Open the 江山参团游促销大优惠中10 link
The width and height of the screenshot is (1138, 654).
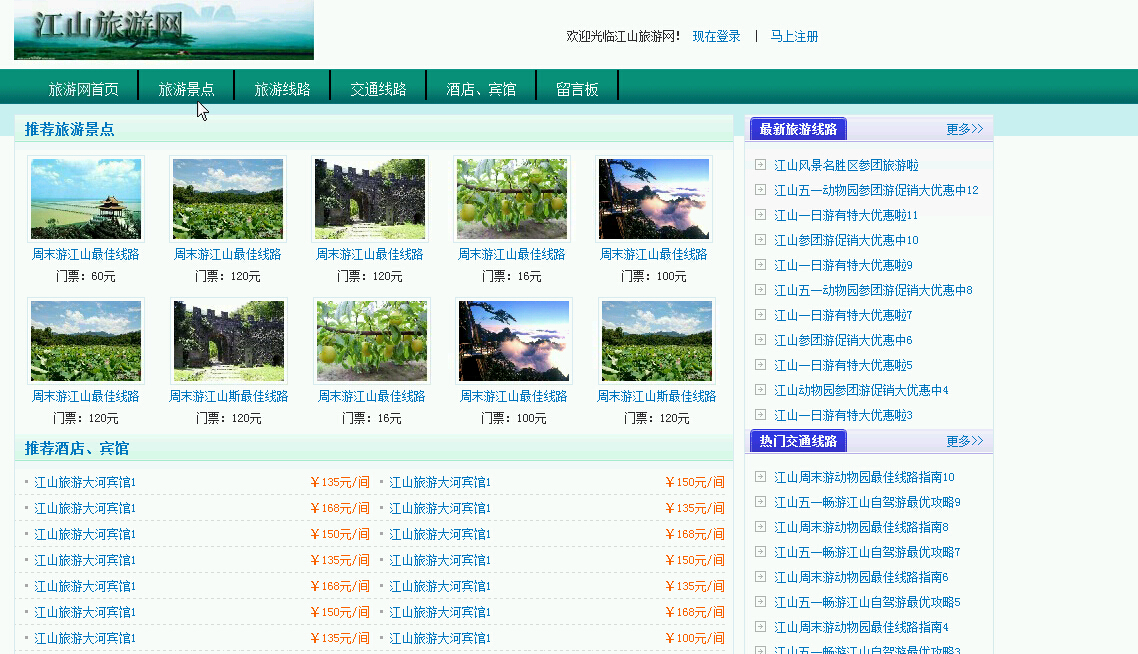(x=846, y=240)
